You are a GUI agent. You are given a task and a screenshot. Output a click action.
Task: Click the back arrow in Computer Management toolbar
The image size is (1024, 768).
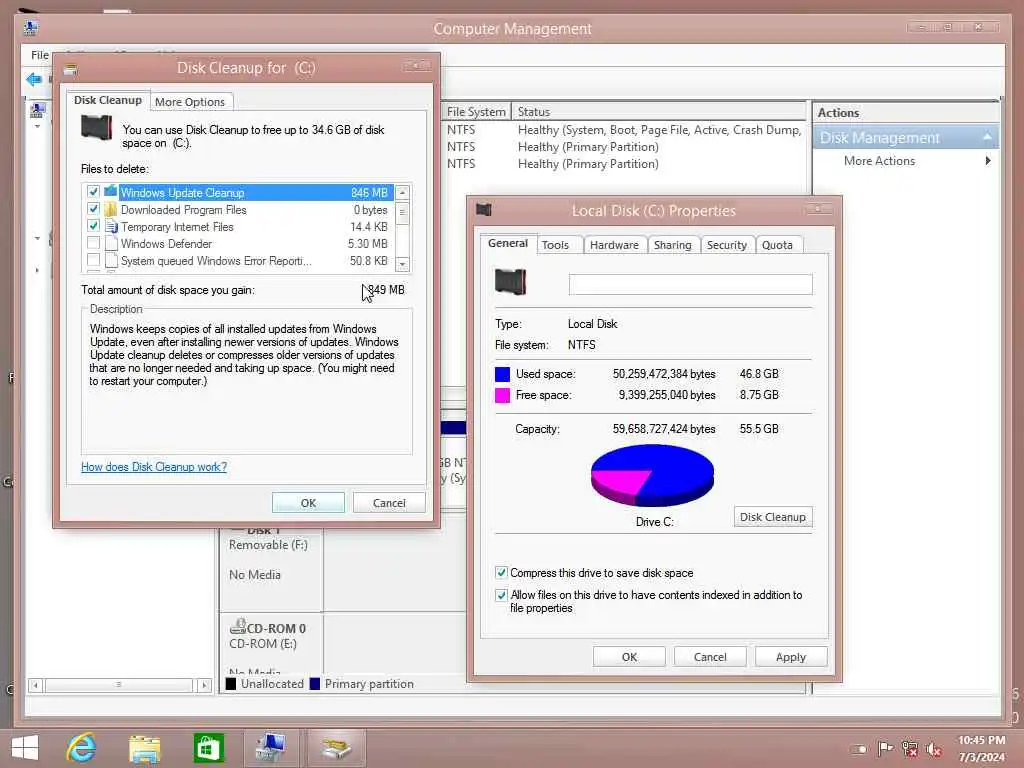34,80
